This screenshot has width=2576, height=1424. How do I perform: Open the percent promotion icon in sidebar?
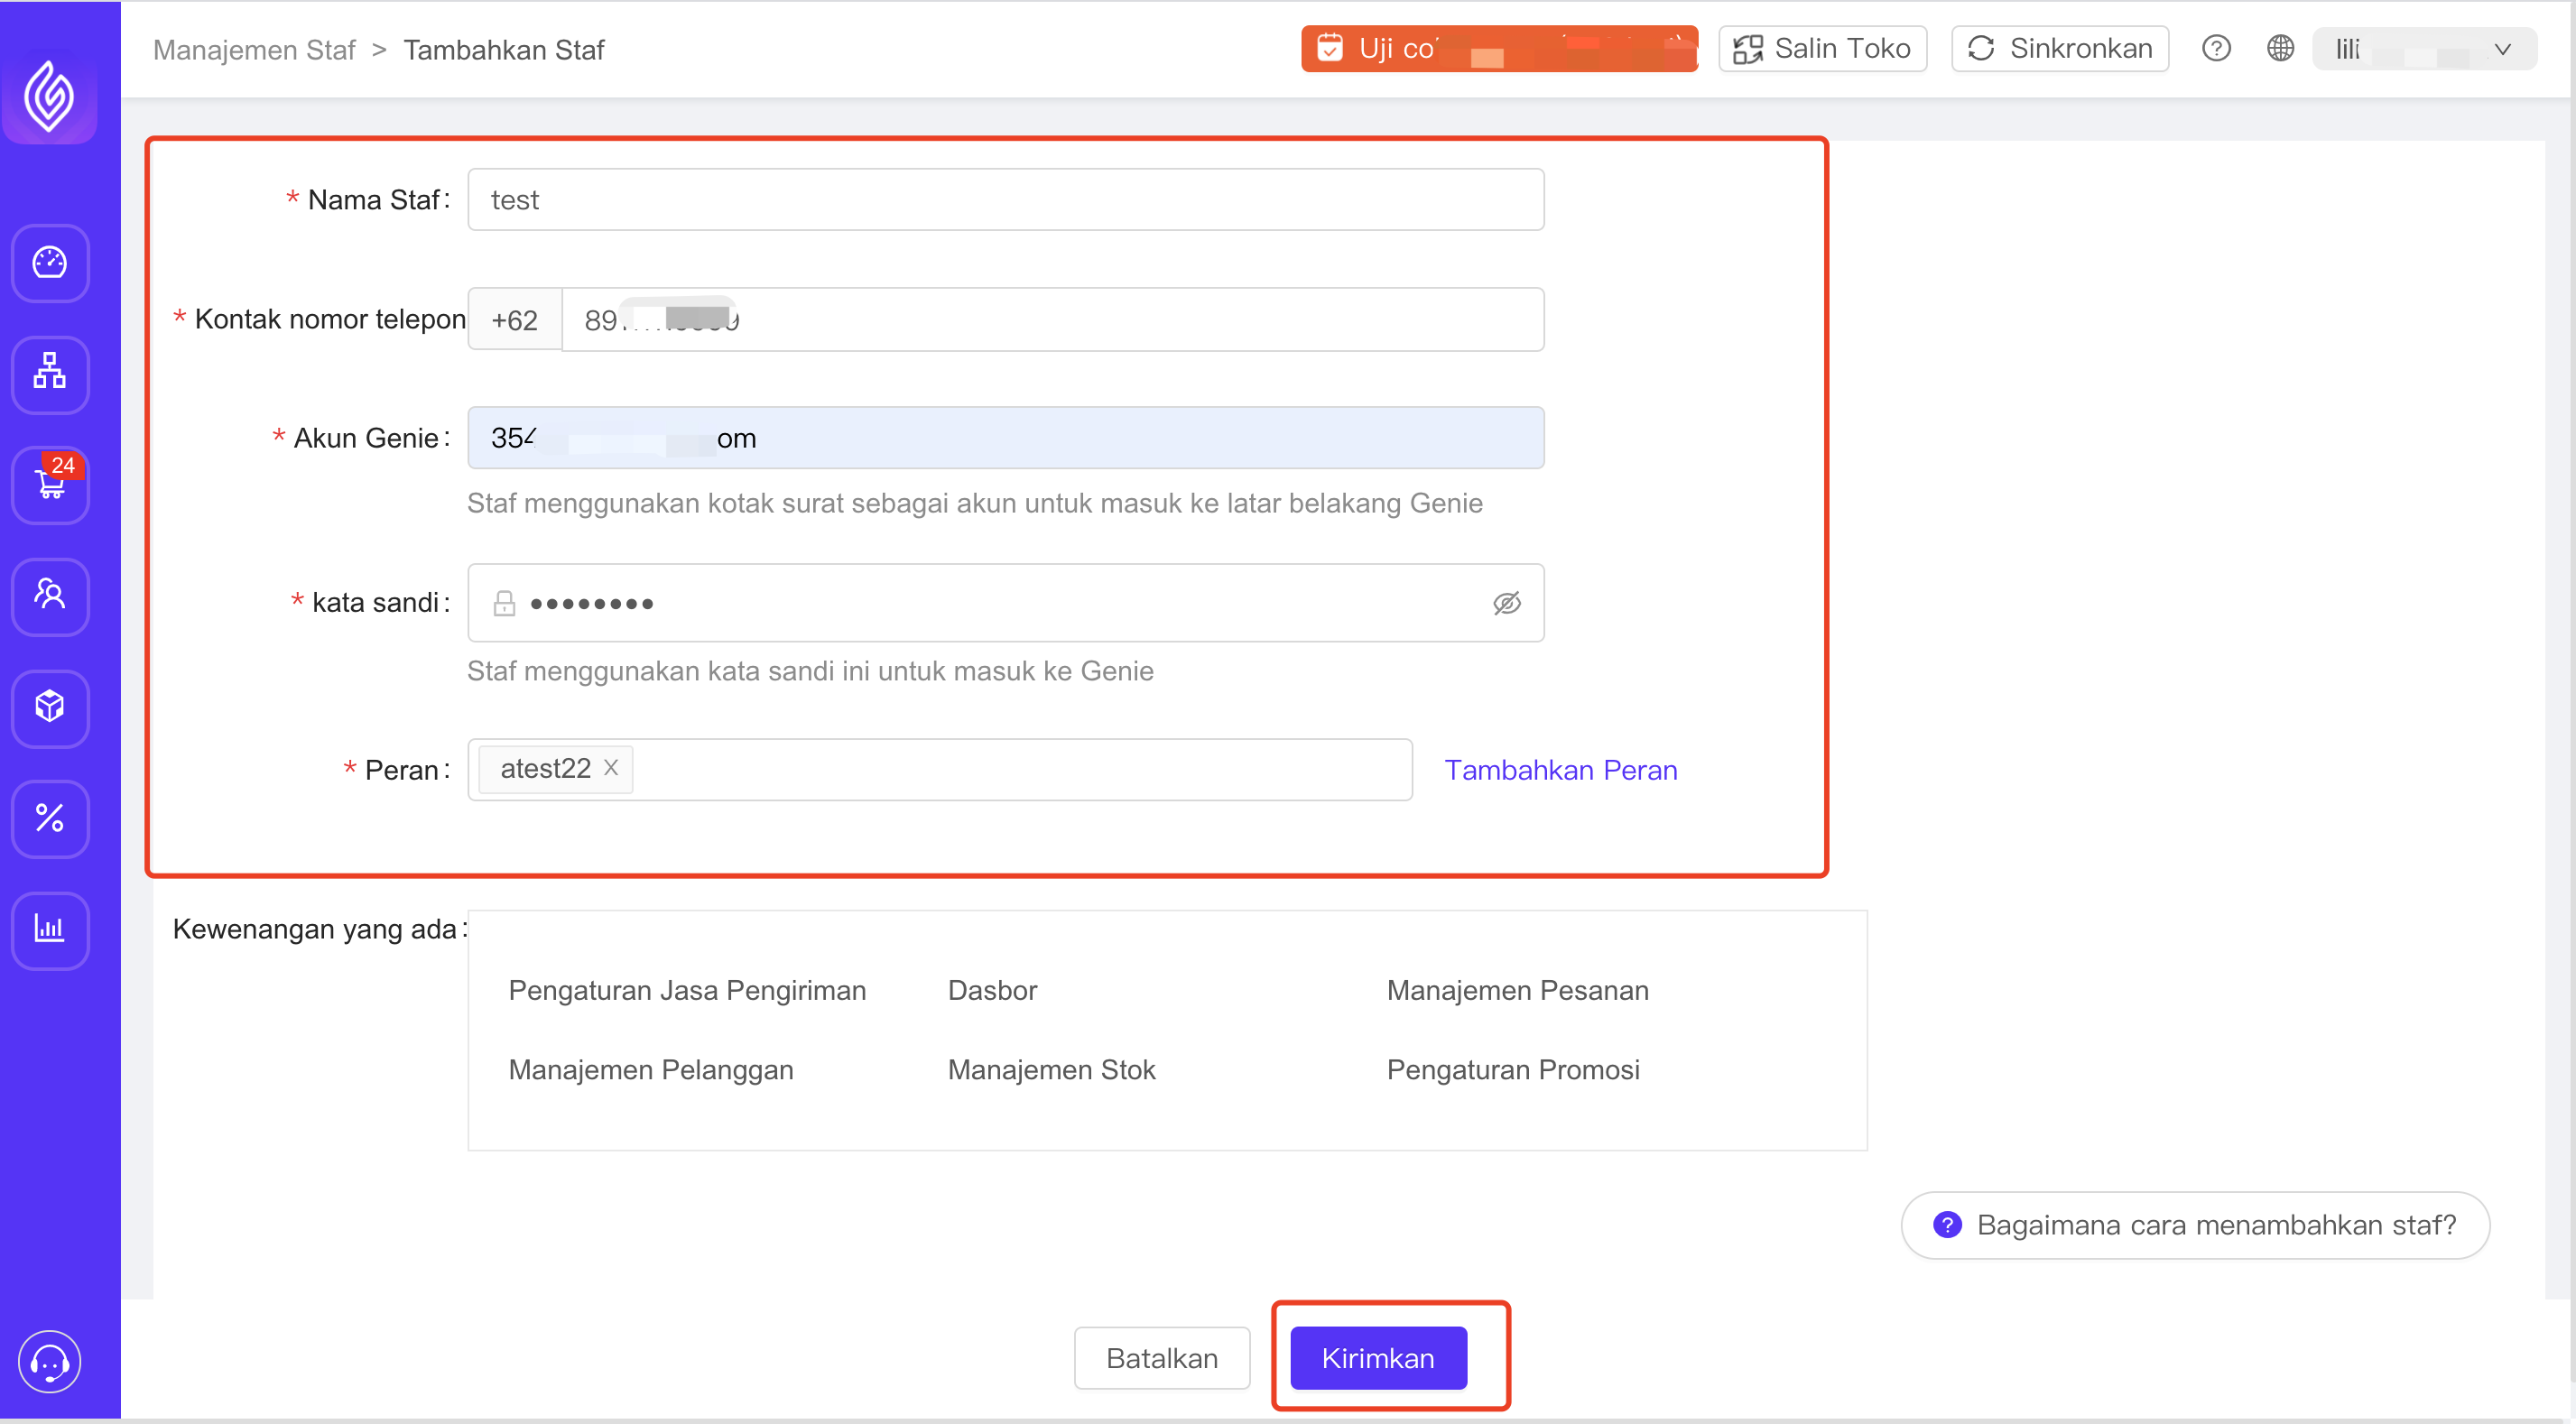[x=50, y=818]
